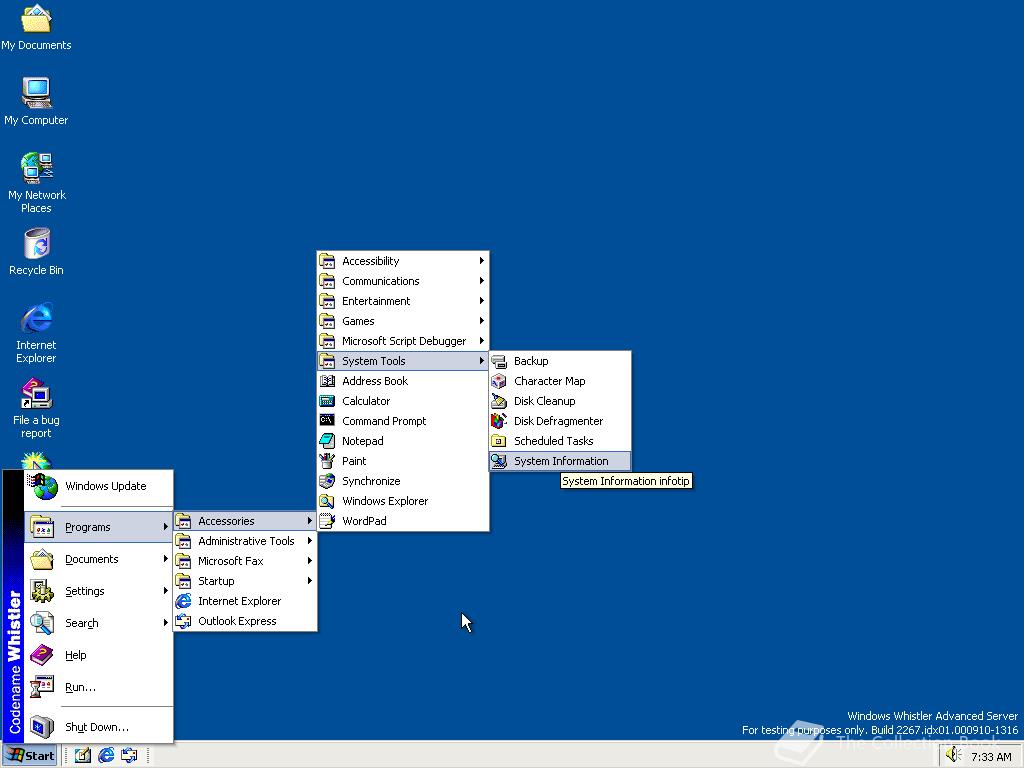The width and height of the screenshot is (1024, 768).
Task: Choose Disk Cleanup in System Tools
Action: tap(560, 401)
